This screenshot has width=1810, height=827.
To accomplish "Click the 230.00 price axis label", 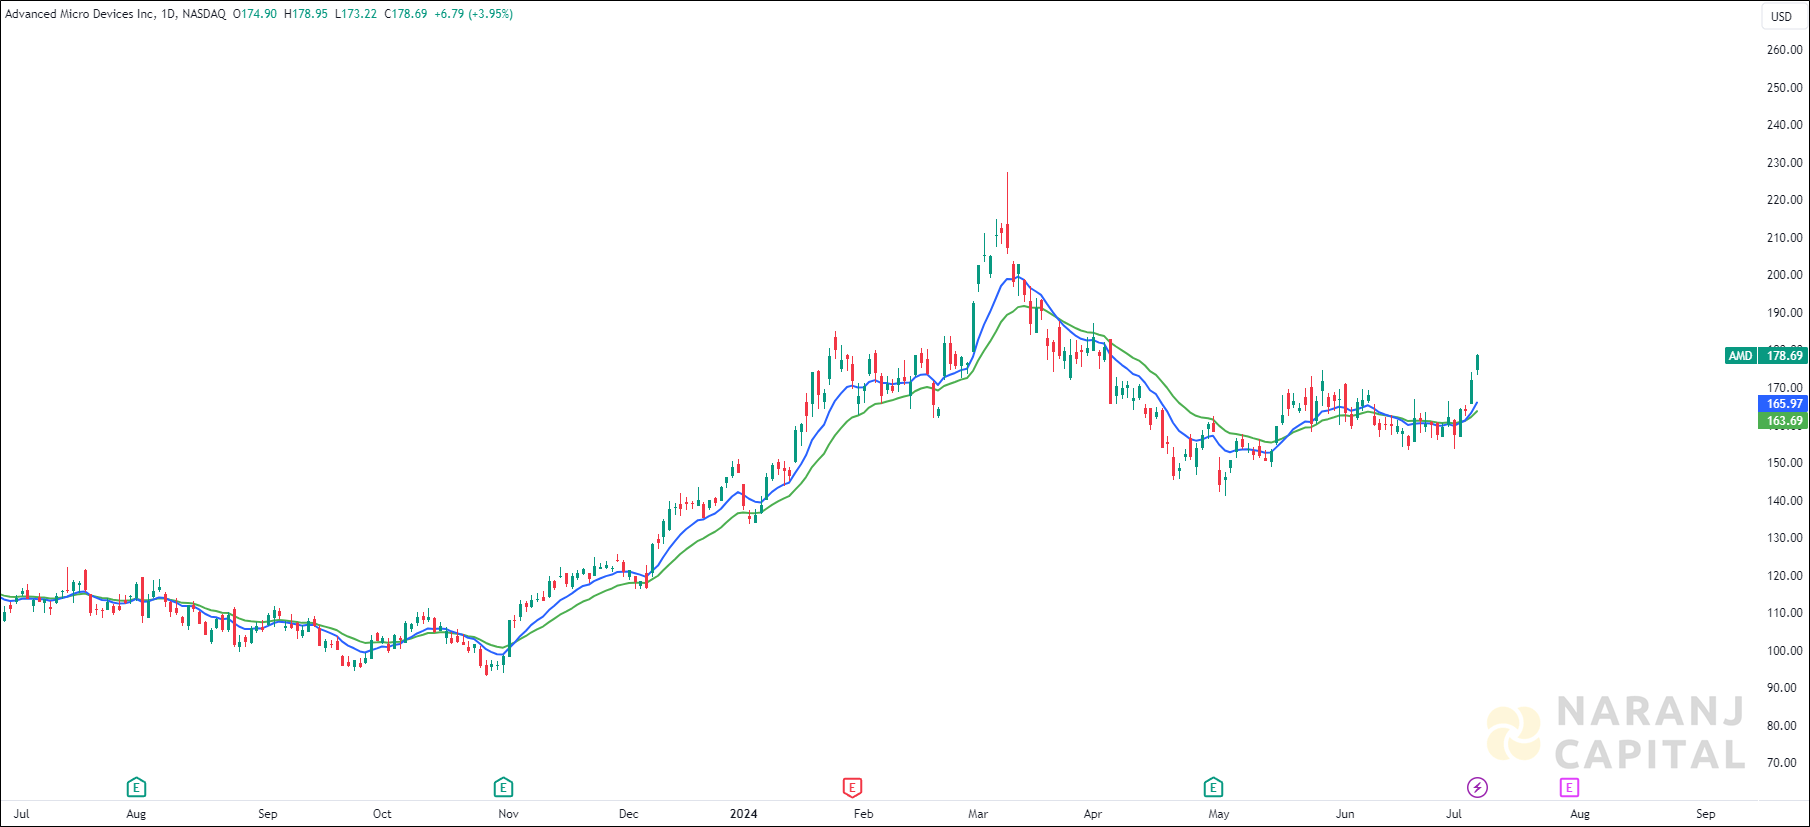I will pos(1784,163).
